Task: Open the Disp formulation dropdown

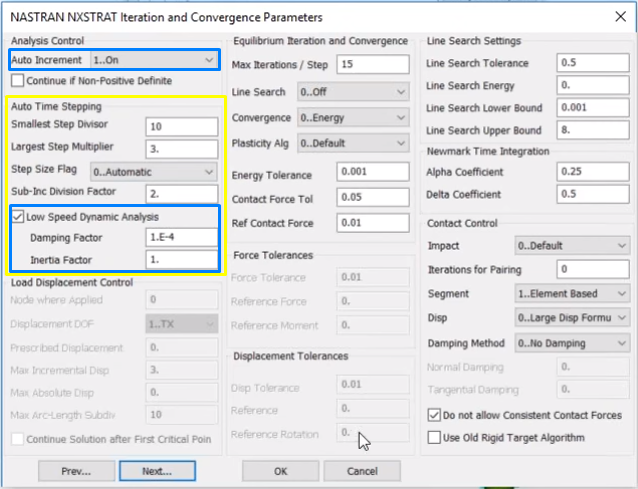Action: [x=572, y=318]
